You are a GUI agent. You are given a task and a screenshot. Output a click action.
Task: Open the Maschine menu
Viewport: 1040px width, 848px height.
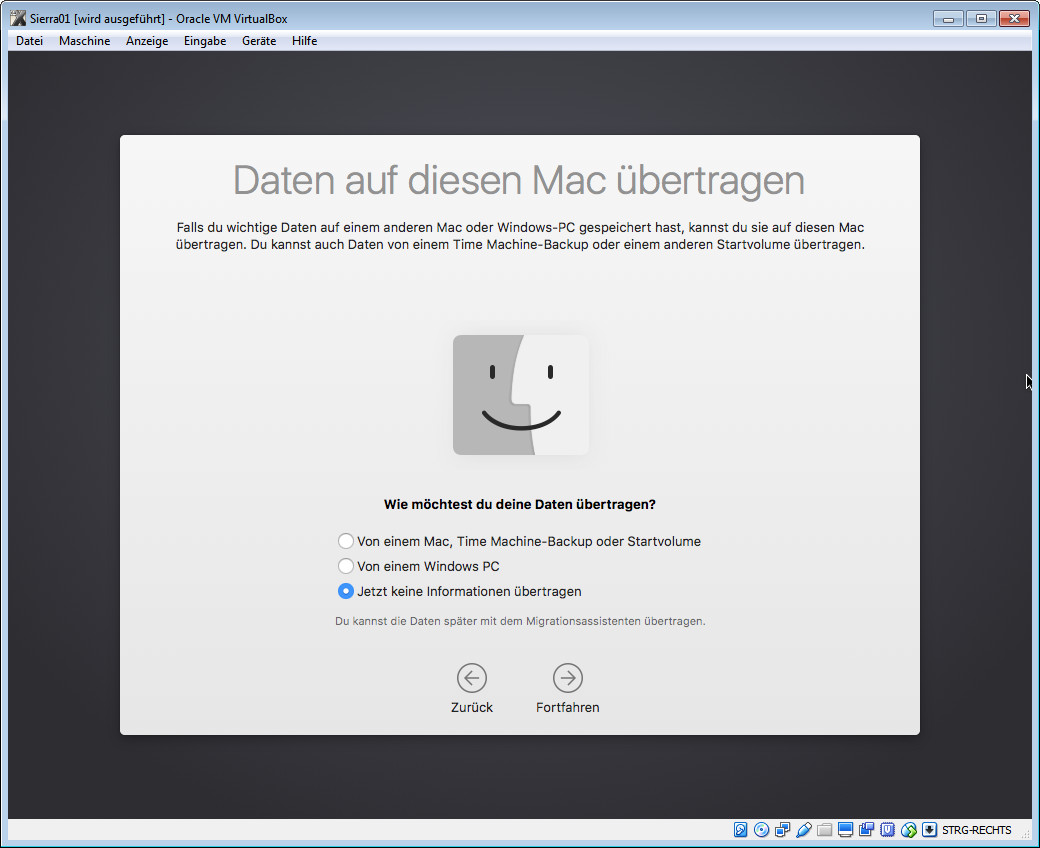coord(84,41)
